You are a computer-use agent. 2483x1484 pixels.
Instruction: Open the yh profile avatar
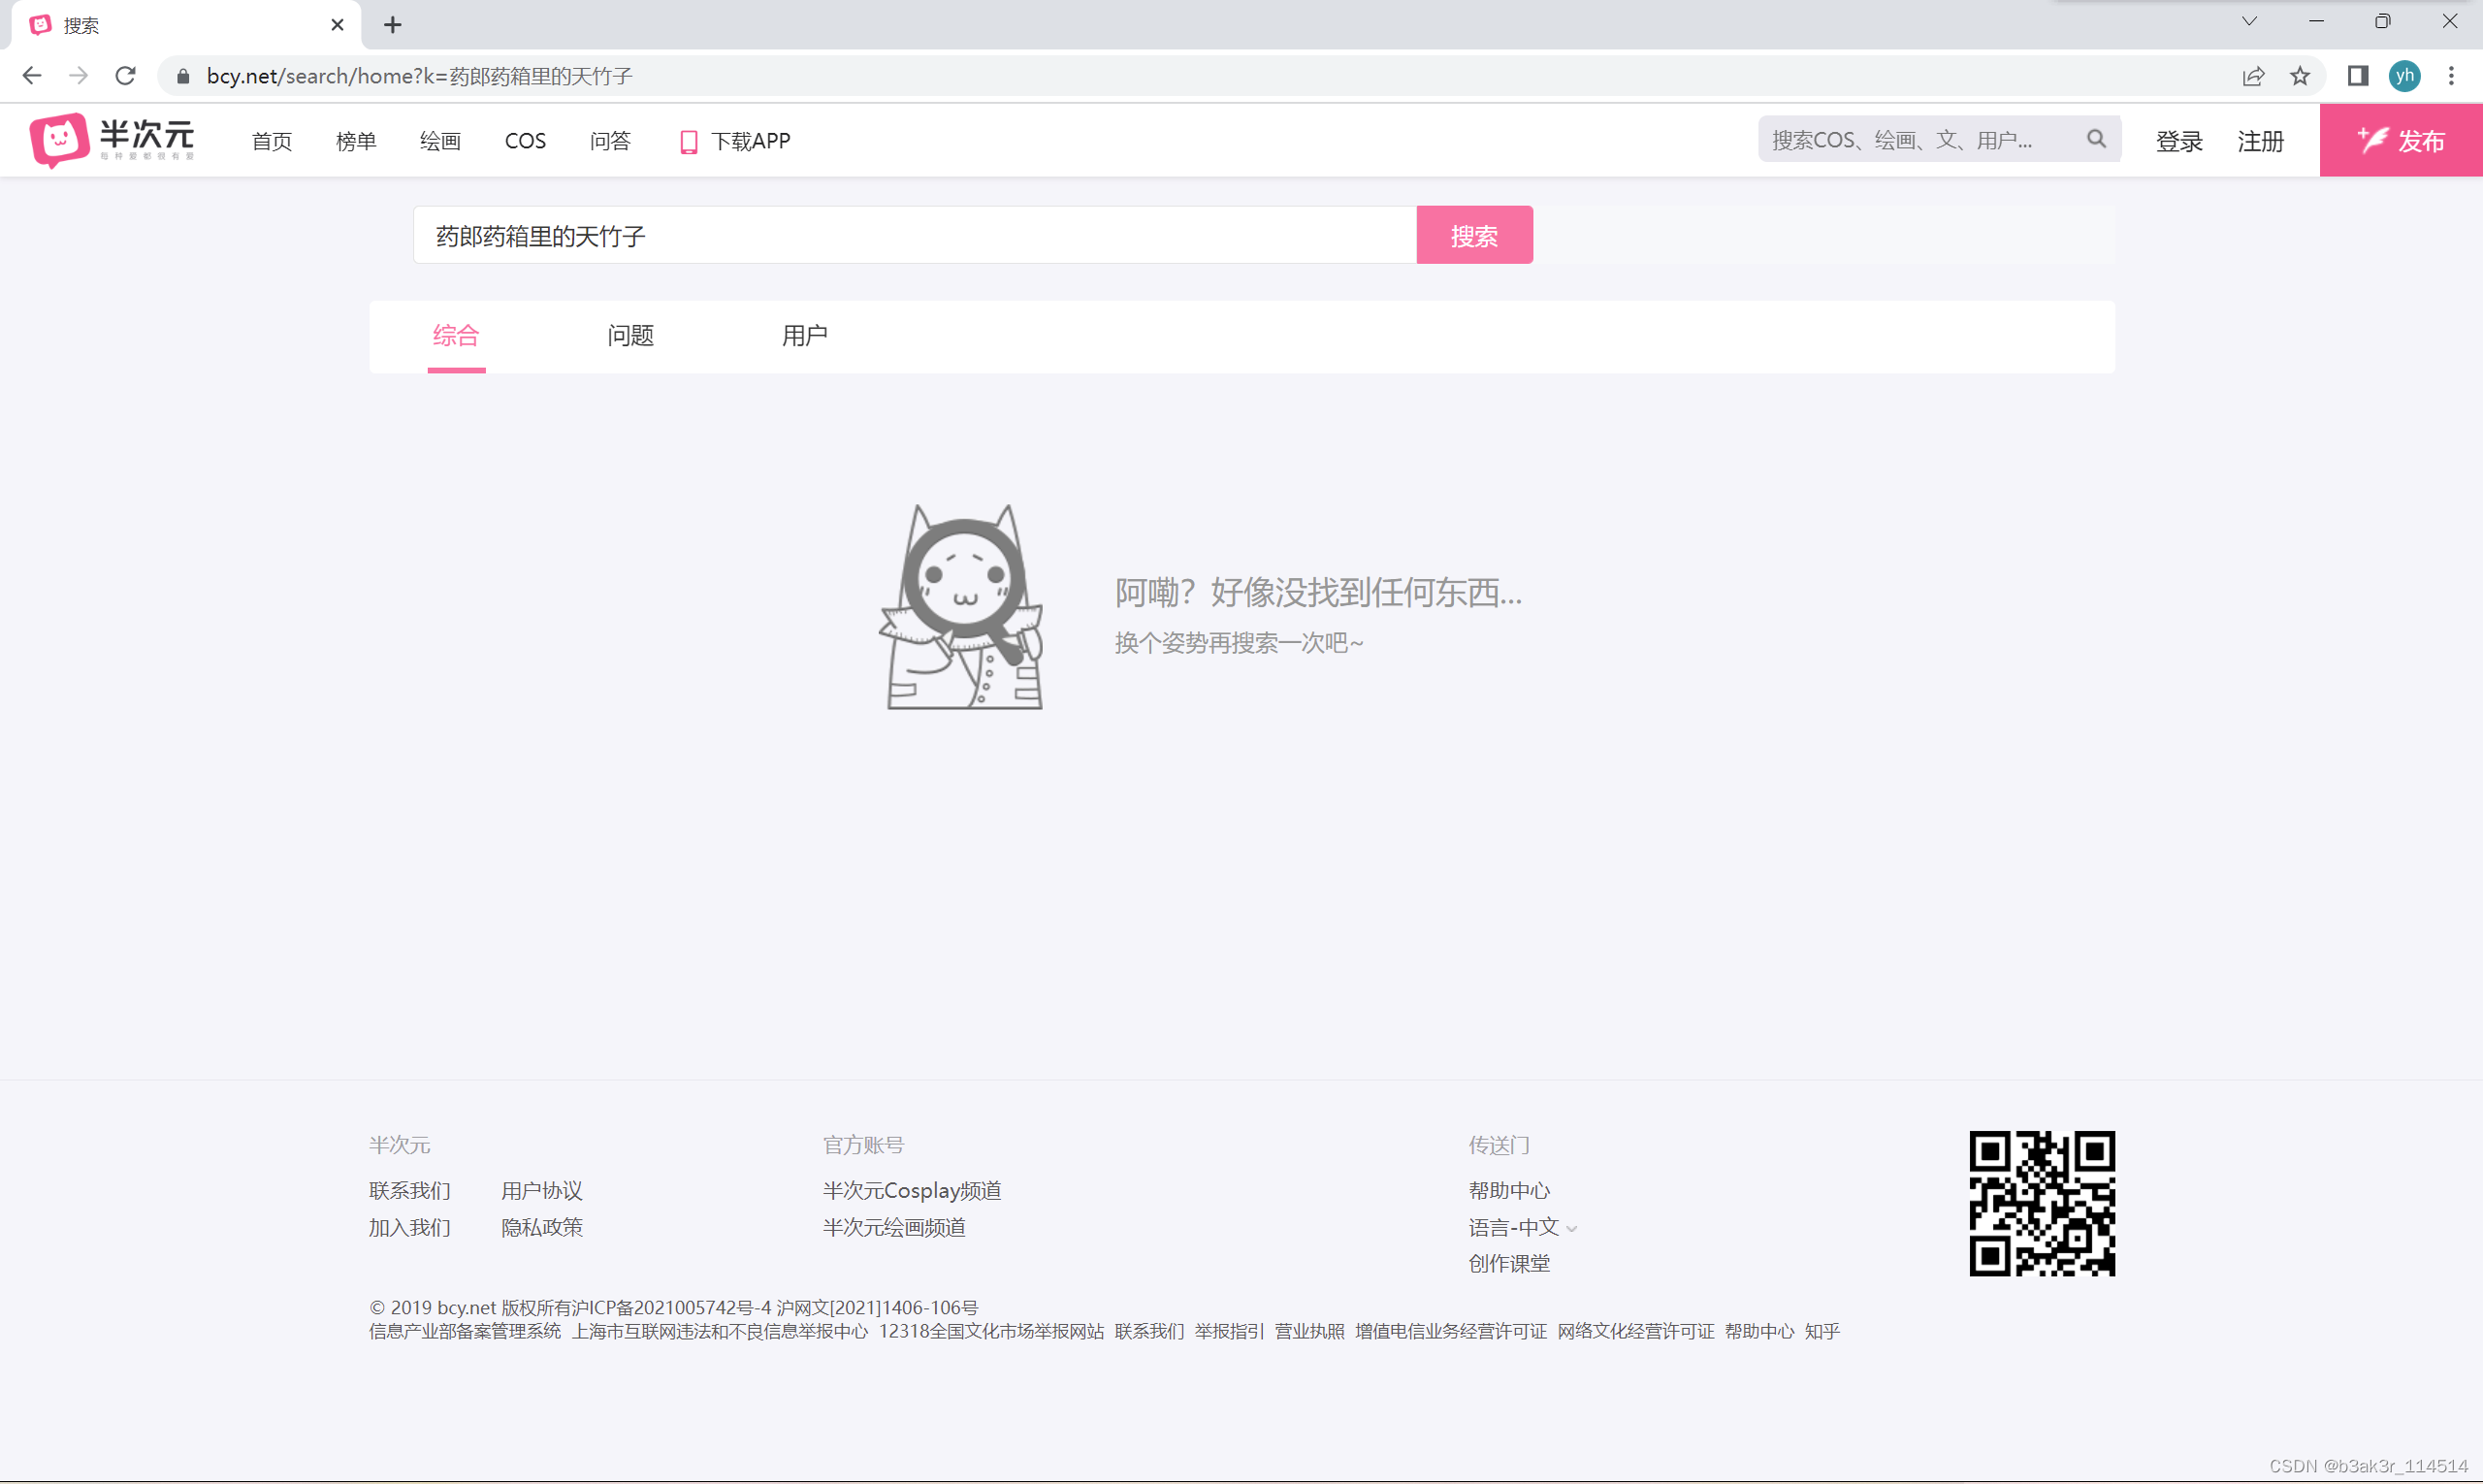pyautogui.click(x=2404, y=76)
